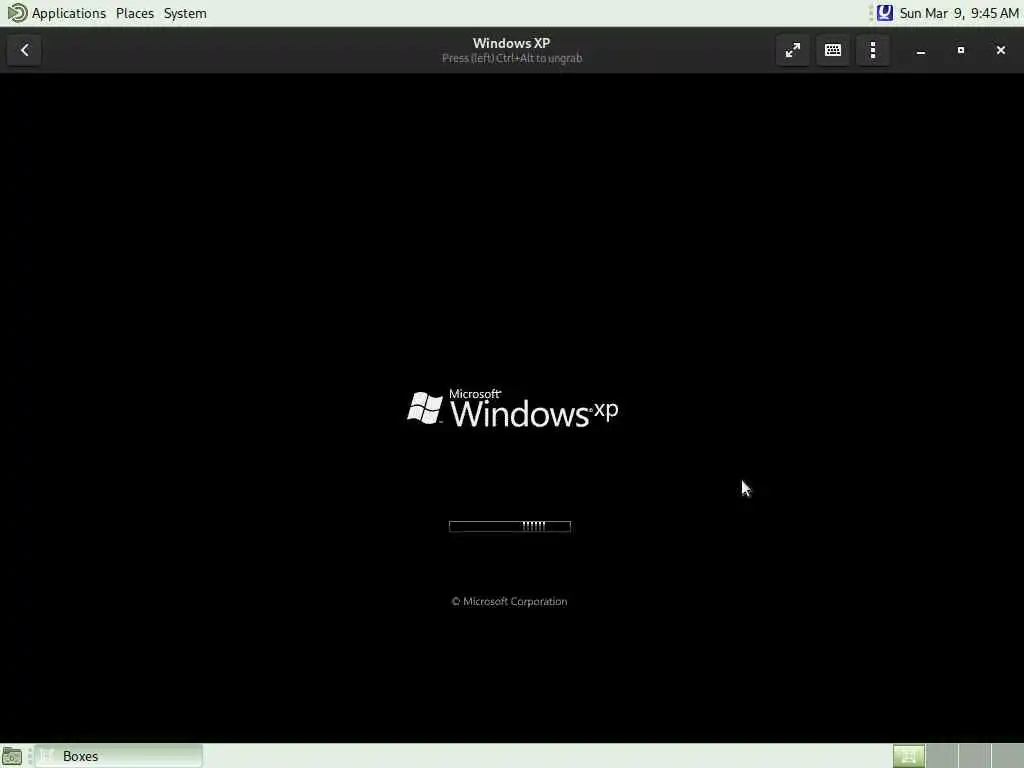Click the © Microsoft Corporation text
Screen dimensions: 1024x768
pos(509,601)
